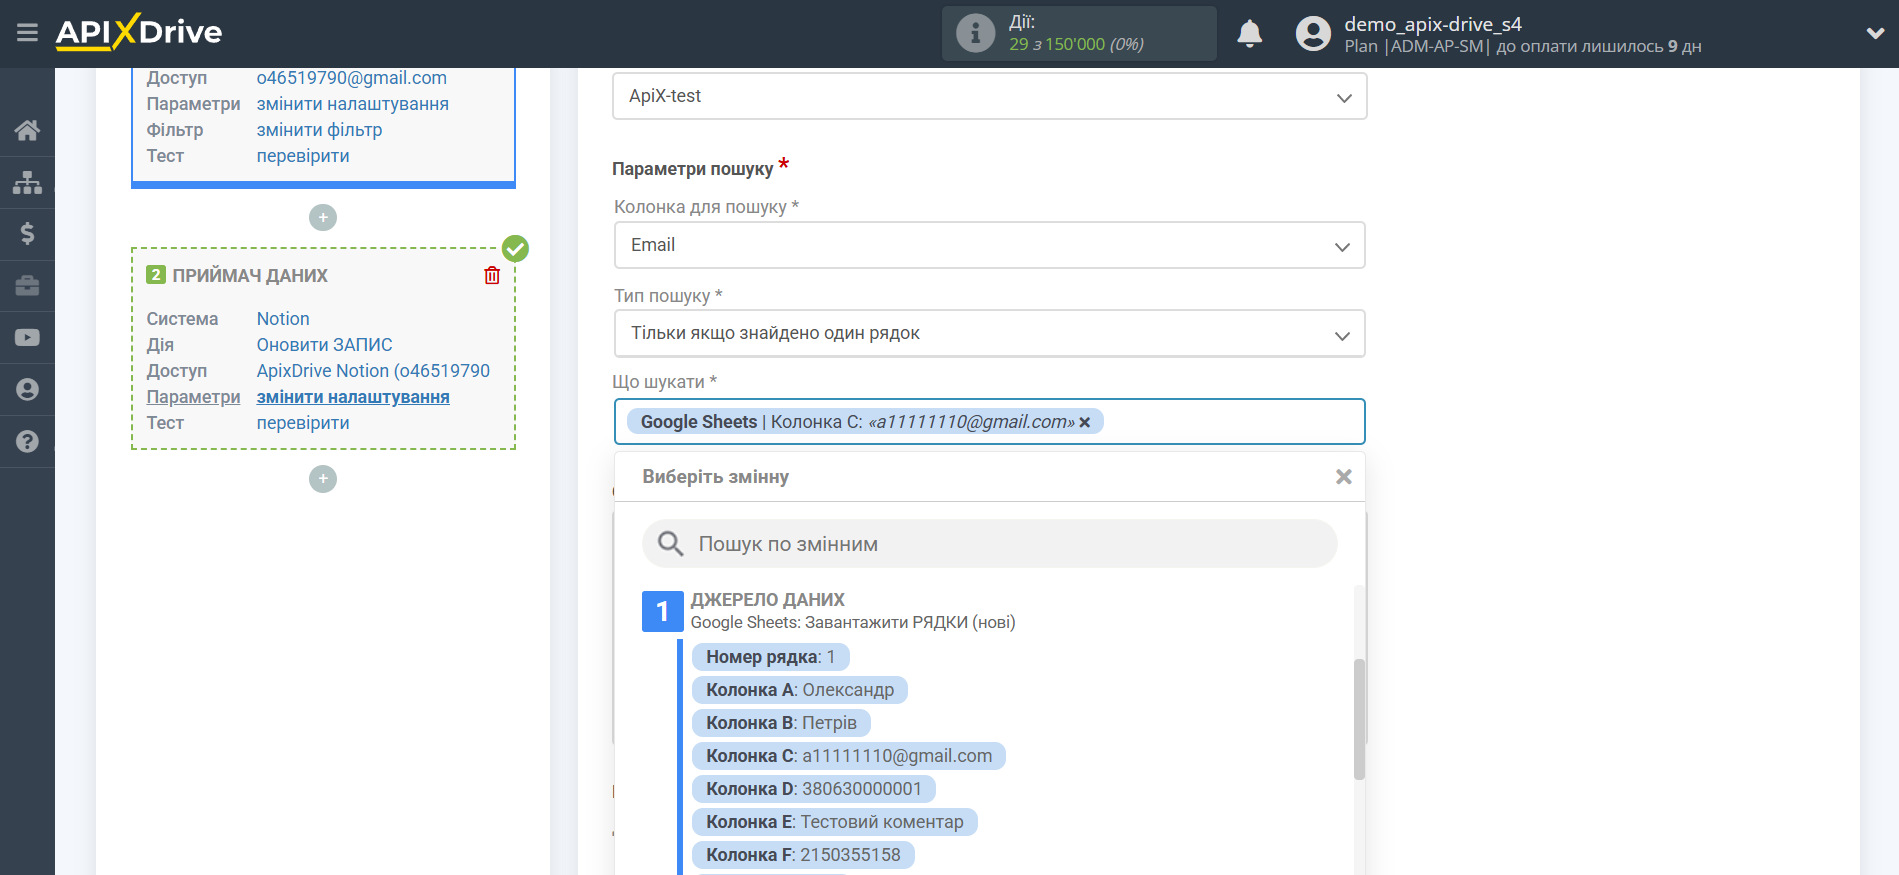
Task: Open the Email search column dropdown
Action: [x=989, y=245]
